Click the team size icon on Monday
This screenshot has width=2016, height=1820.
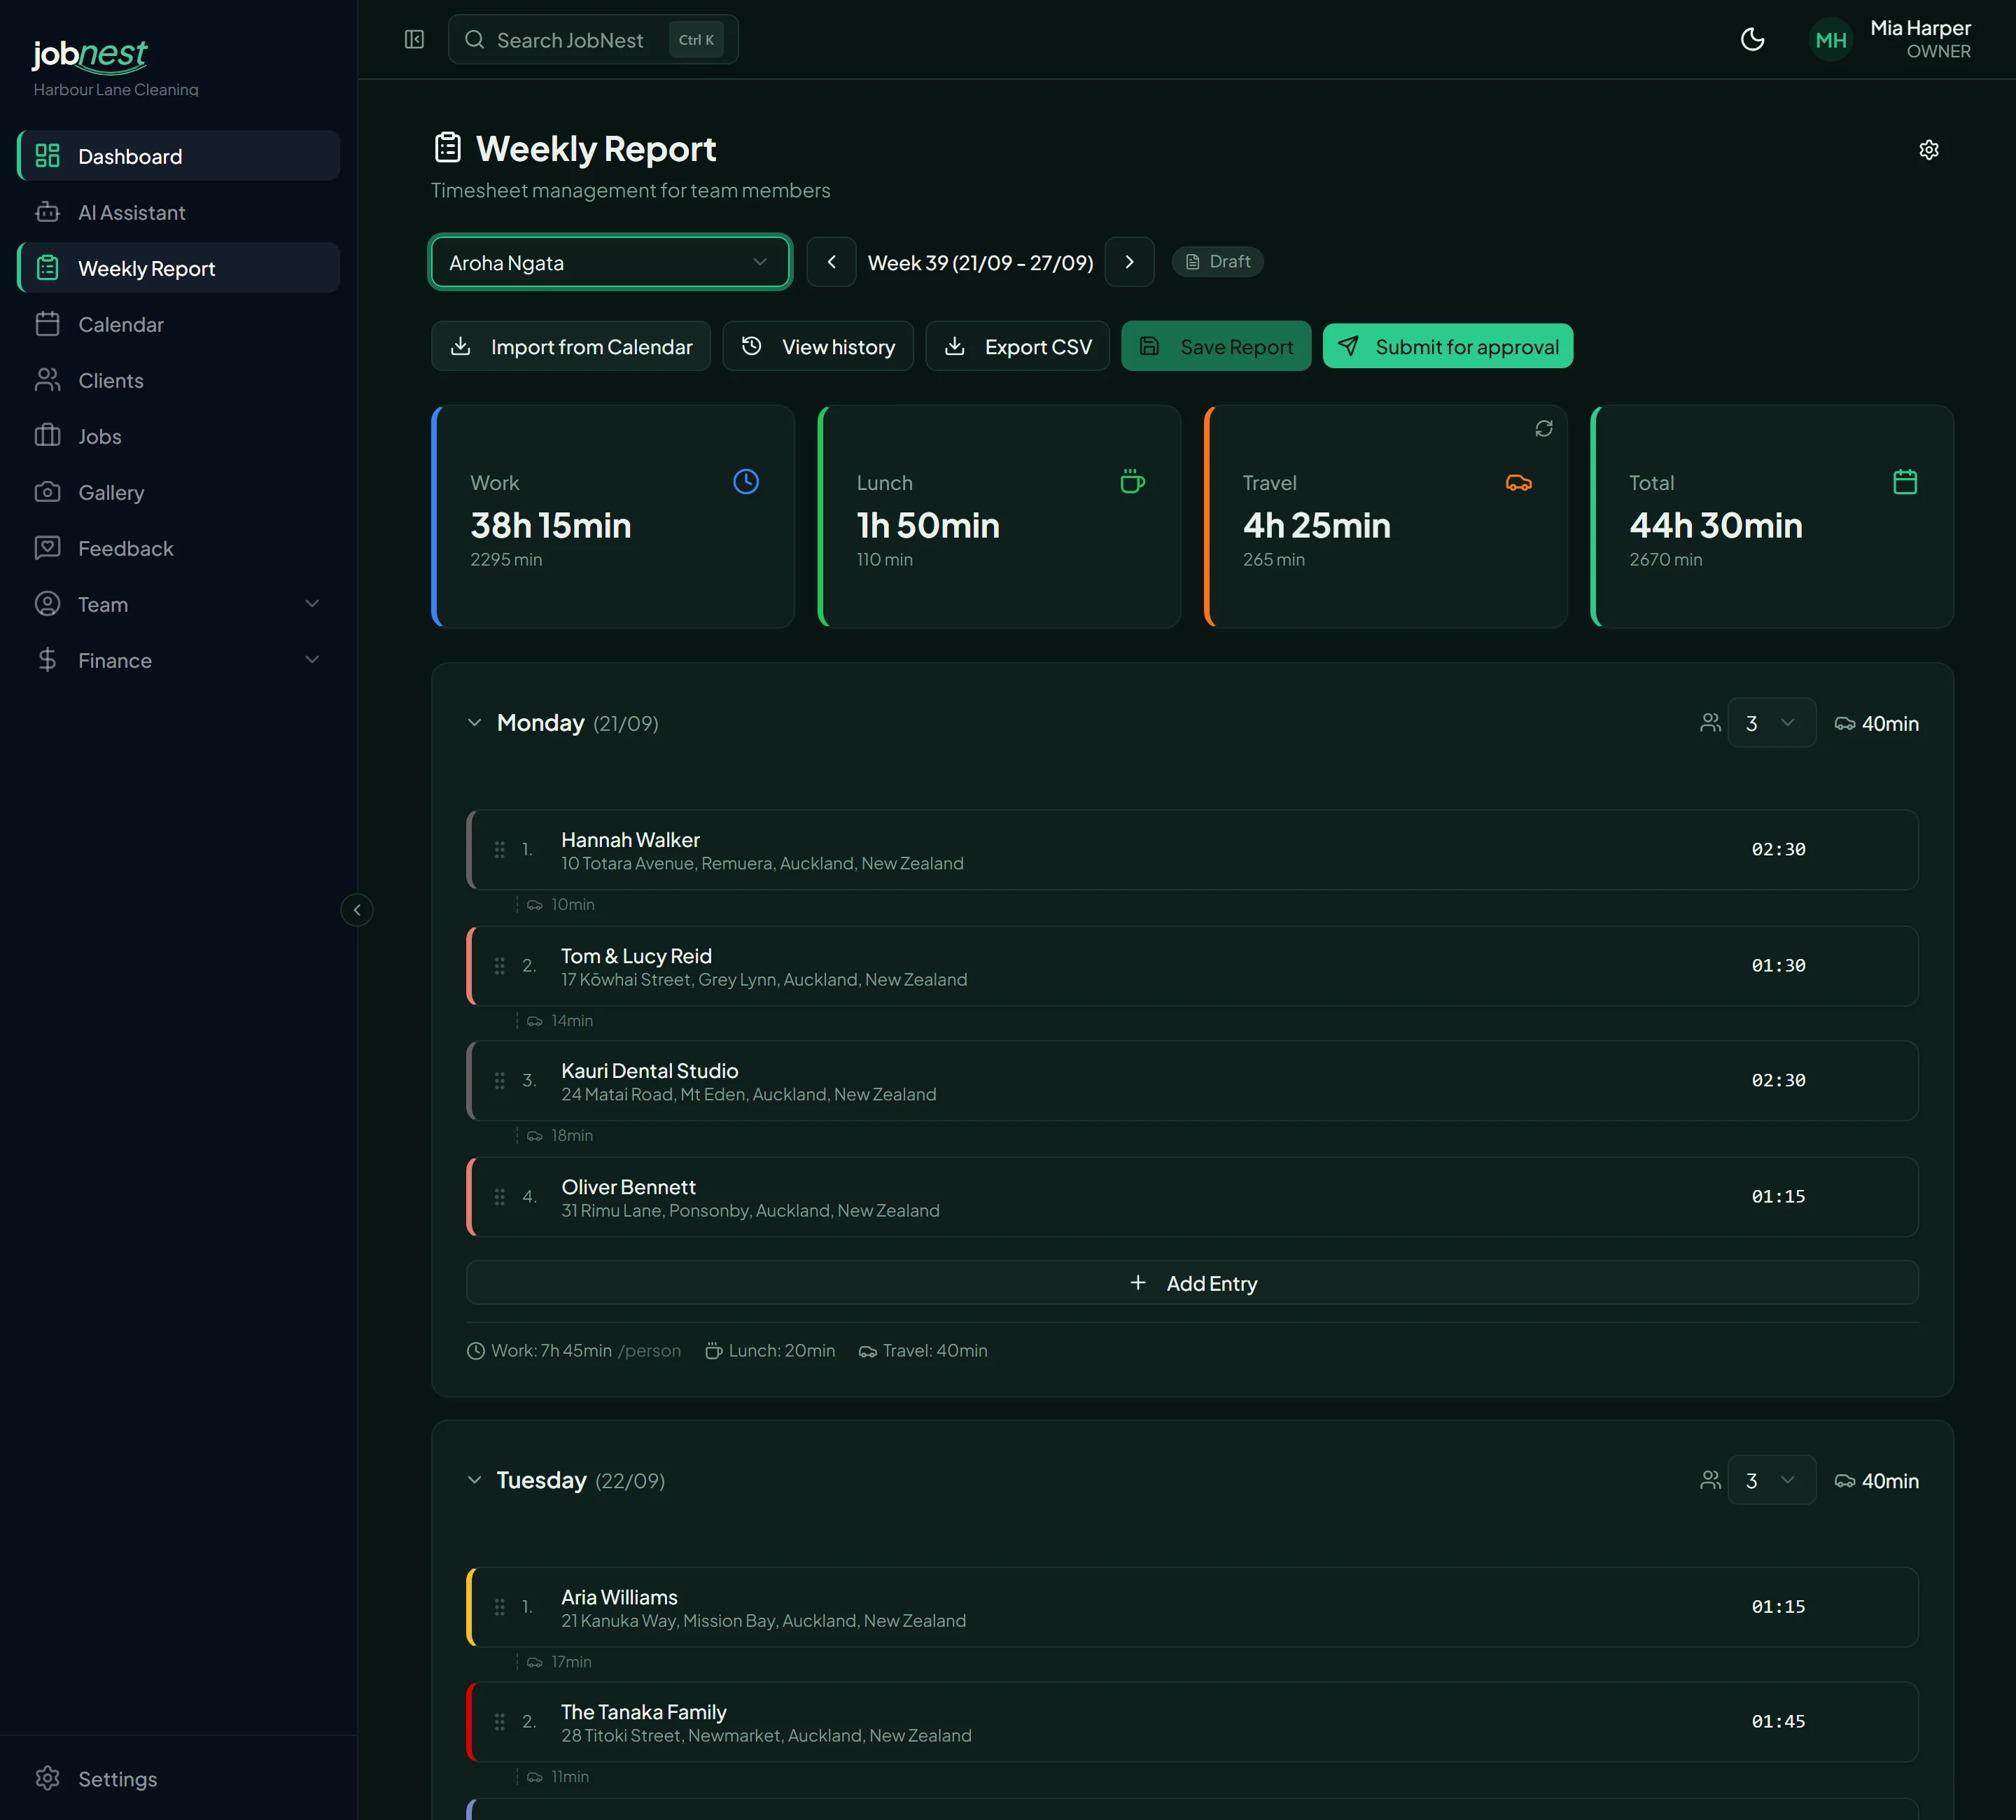(1710, 723)
